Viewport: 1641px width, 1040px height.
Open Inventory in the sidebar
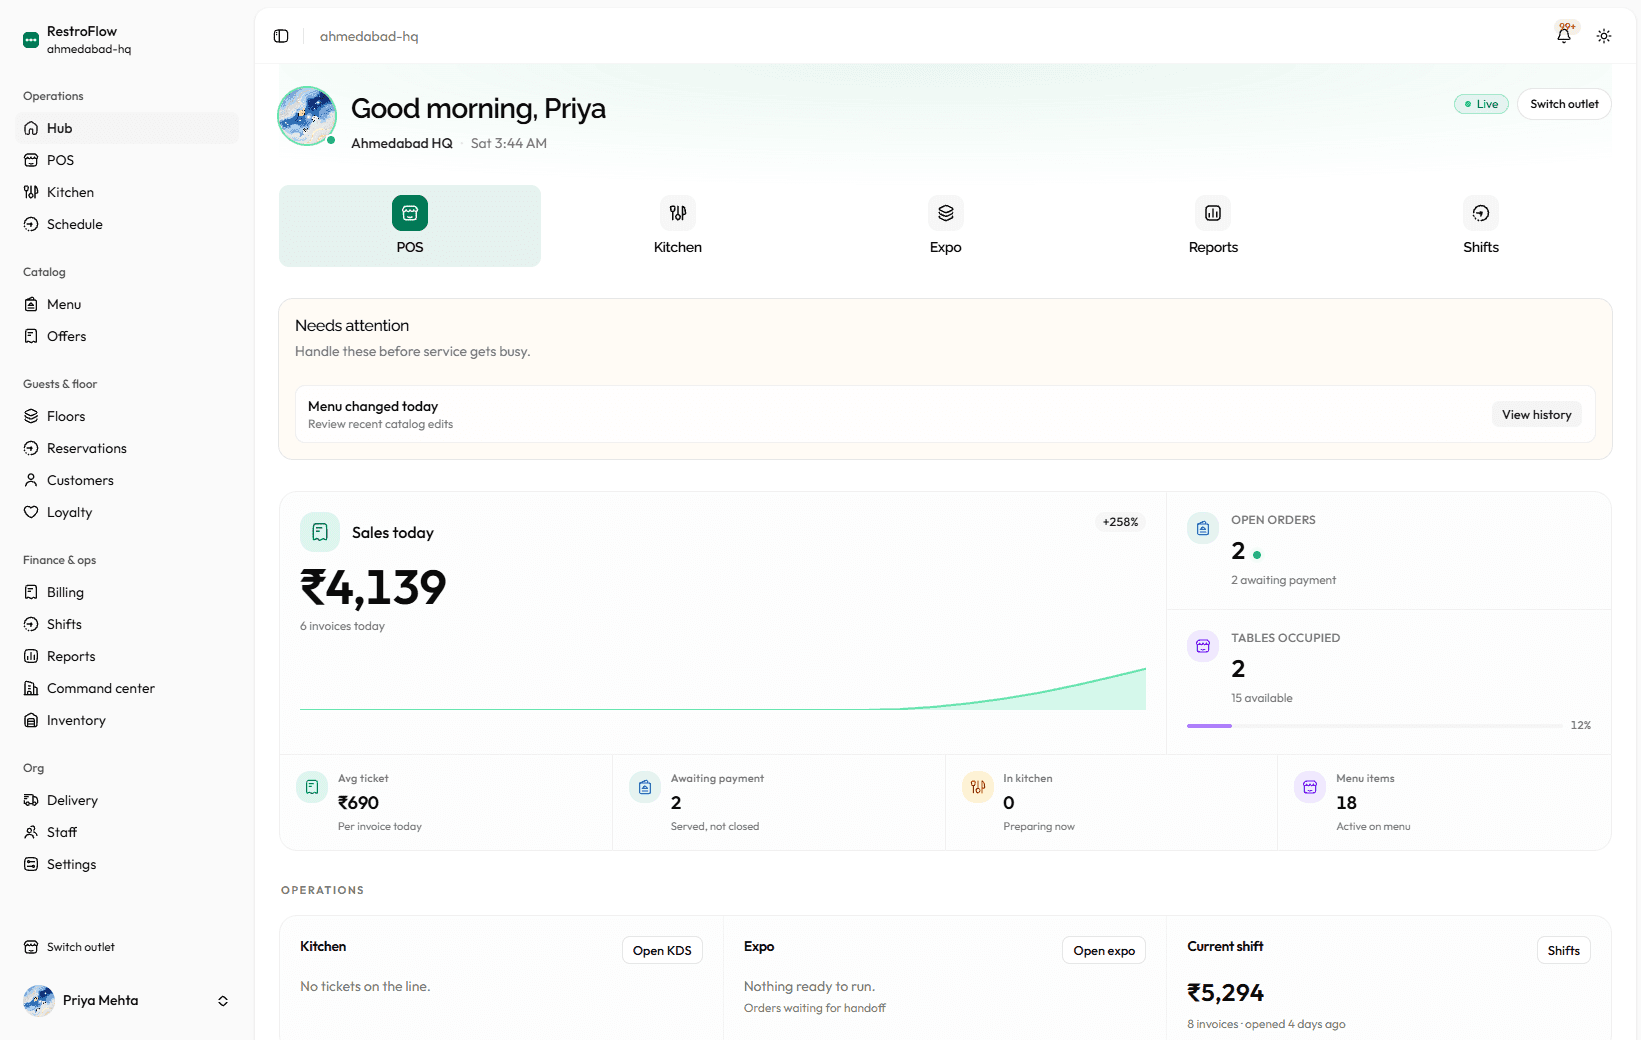pyautogui.click(x=127, y=720)
